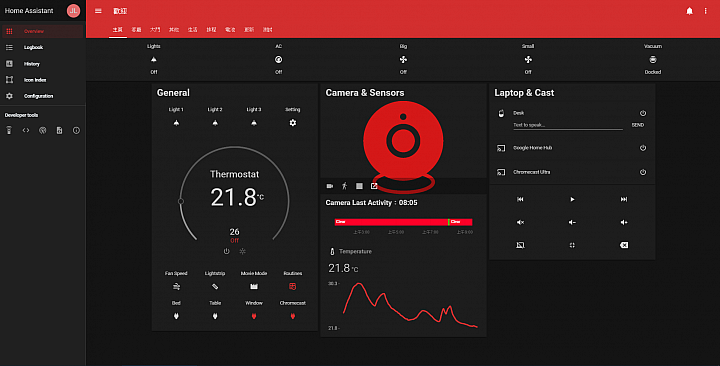Click the play button in media controls
The height and width of the screenshot is (366, 720).
pos(572,199)
